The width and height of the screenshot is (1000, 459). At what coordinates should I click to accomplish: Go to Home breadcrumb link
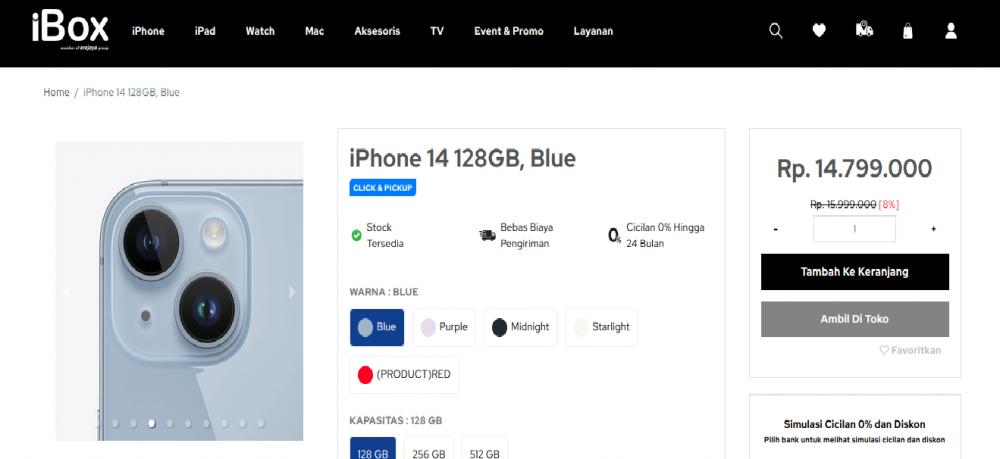(x=56, y=92)
